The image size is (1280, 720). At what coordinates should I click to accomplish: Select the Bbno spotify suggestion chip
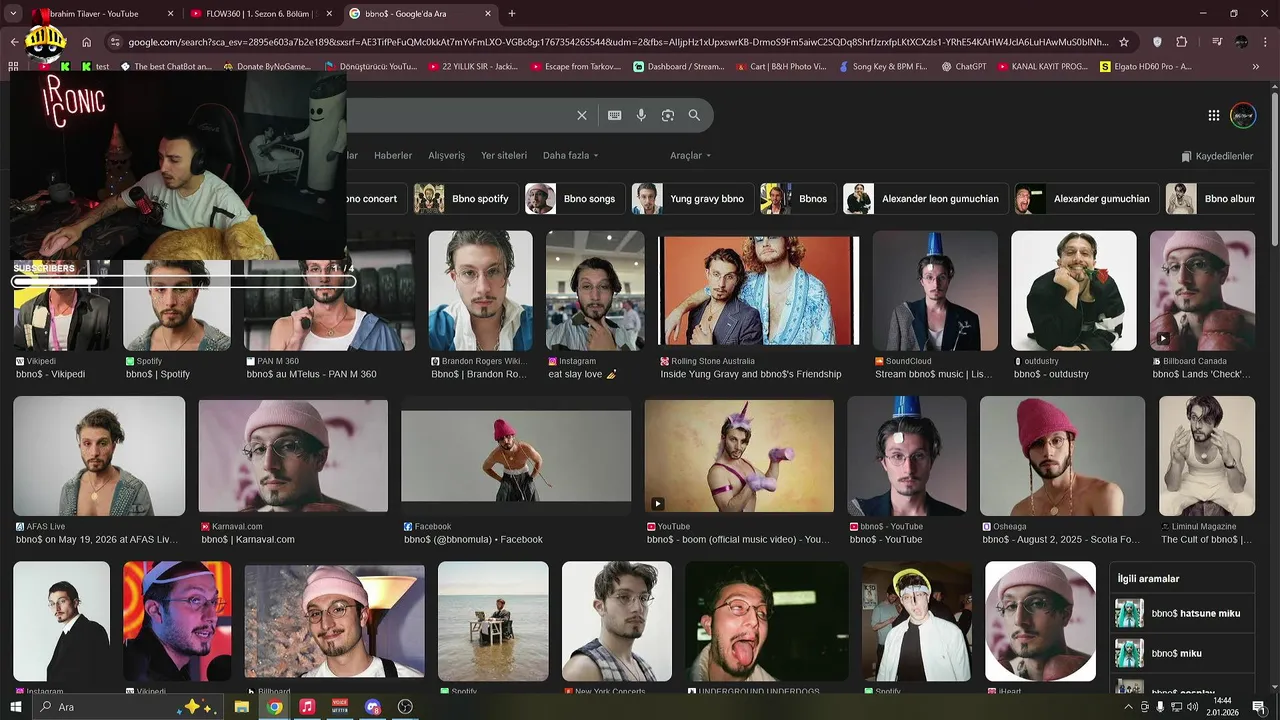[x=467, y=199]
